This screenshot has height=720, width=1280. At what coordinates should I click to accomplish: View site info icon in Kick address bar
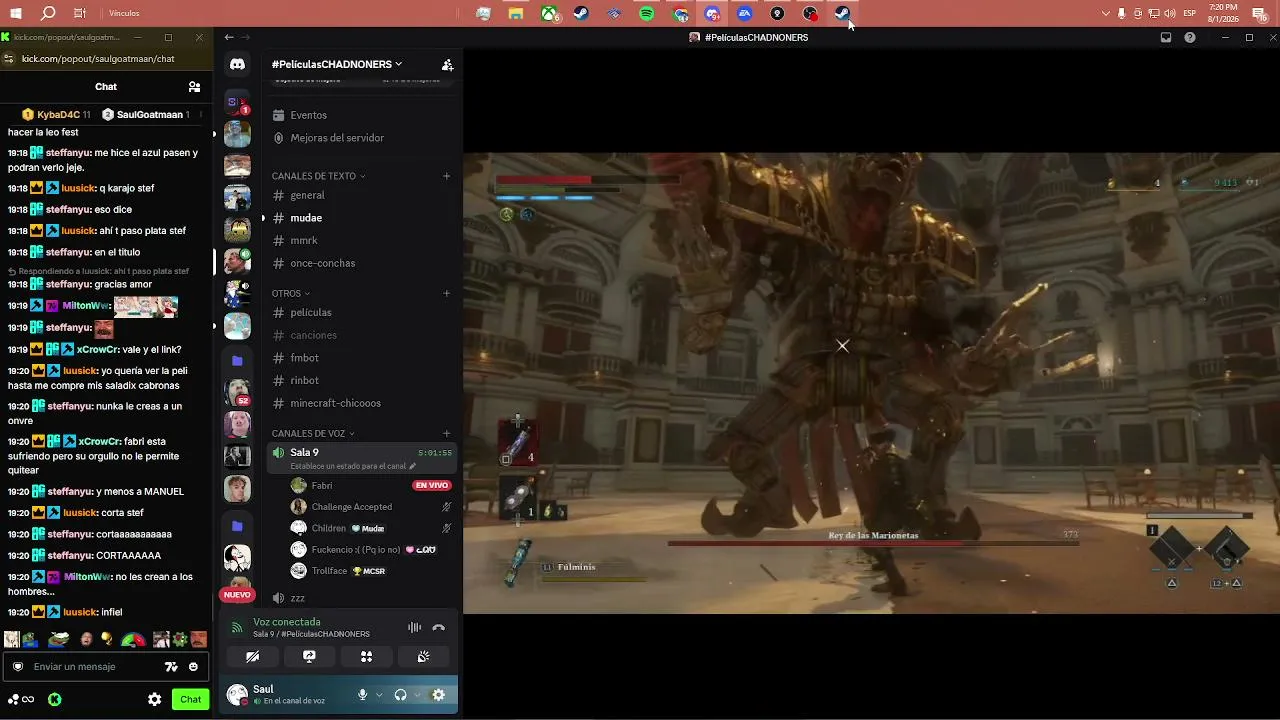(x=9, y=59)
